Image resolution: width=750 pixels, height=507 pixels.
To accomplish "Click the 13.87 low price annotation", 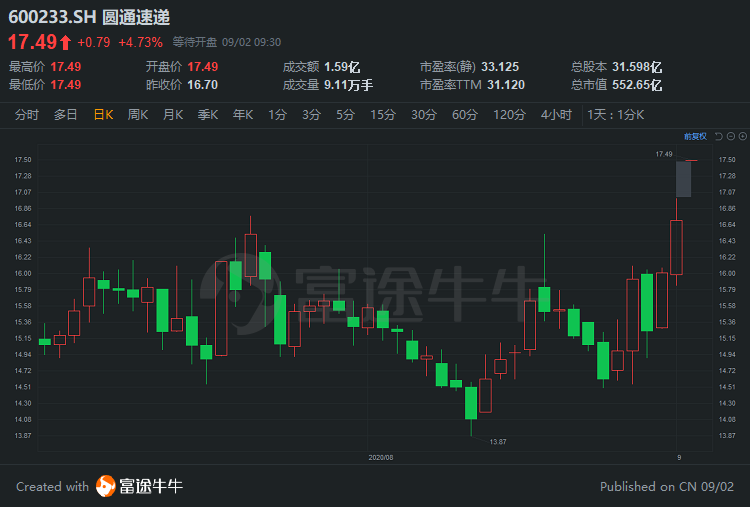I will pyautogui.click(x=498, y=441).
